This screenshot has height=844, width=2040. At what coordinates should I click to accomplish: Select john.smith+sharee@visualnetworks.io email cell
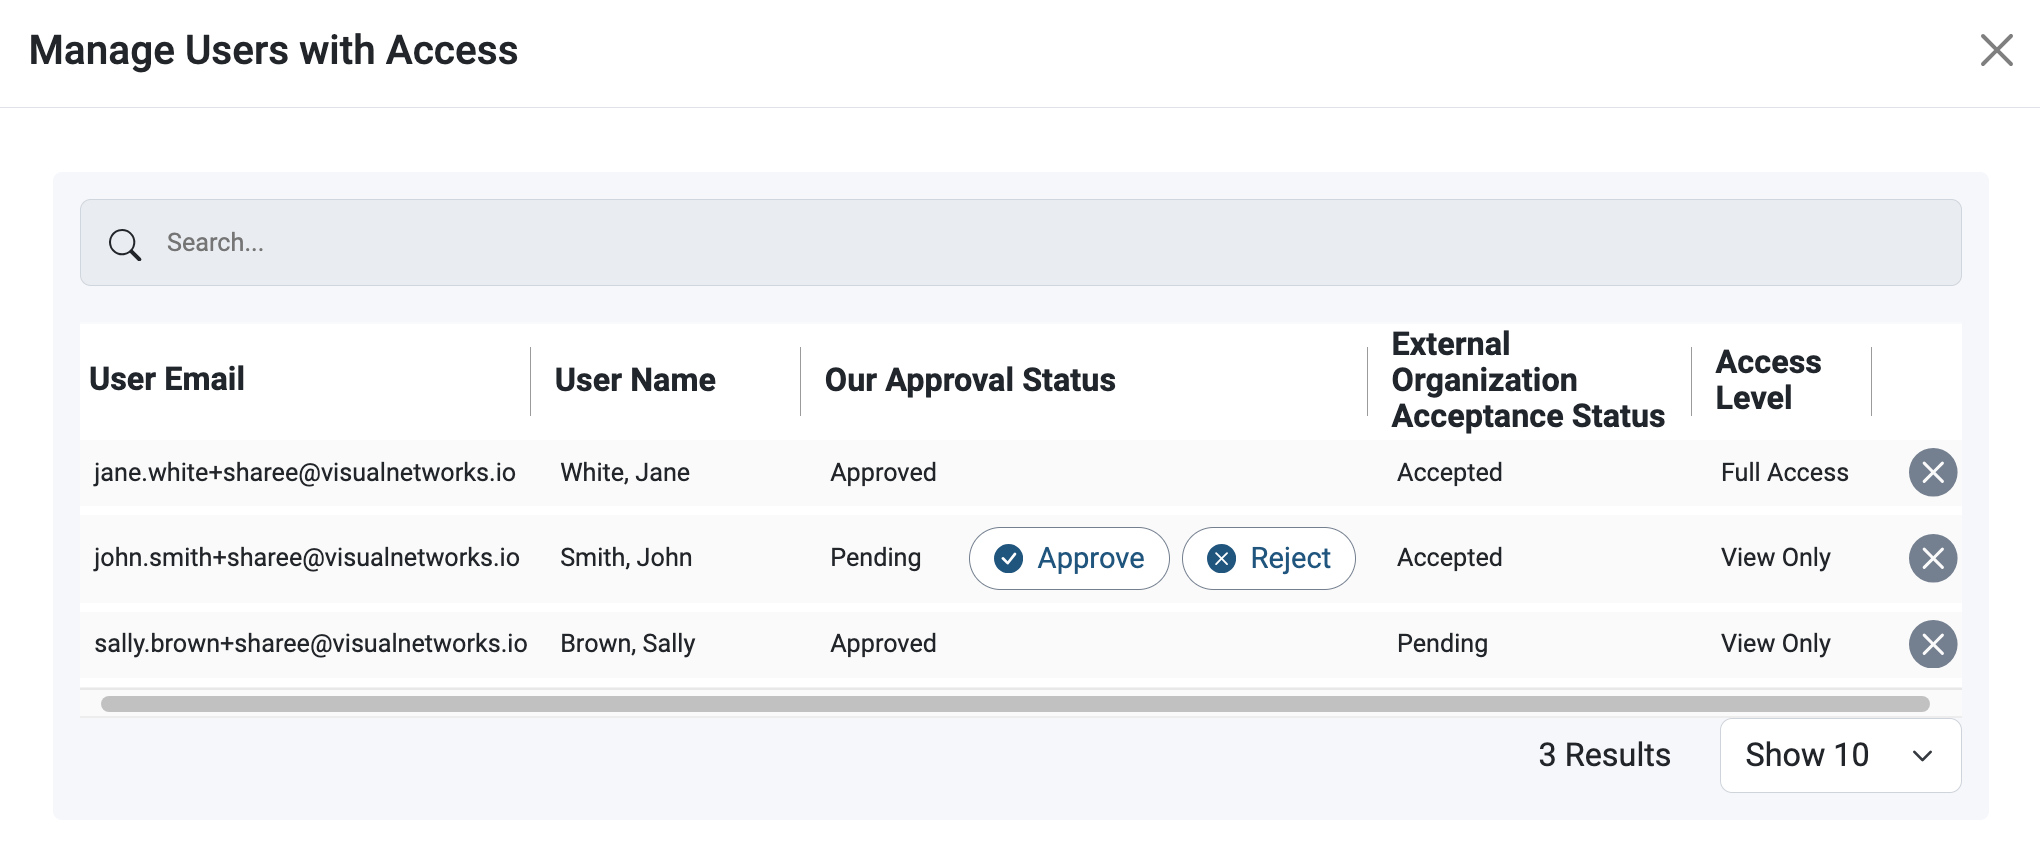click(307, 557)
